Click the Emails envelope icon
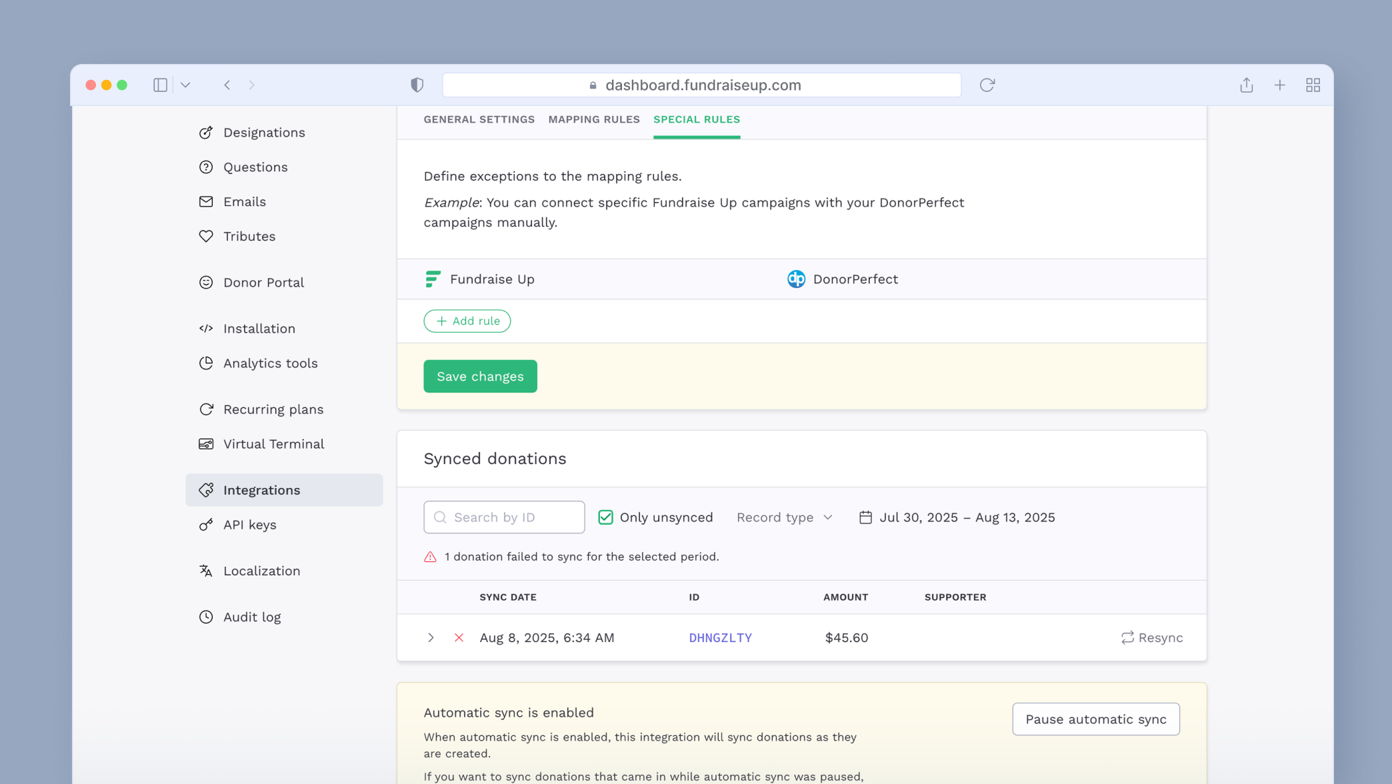Image resolution: width=1392 pixels, height=784 pixels. coord(205,201)
